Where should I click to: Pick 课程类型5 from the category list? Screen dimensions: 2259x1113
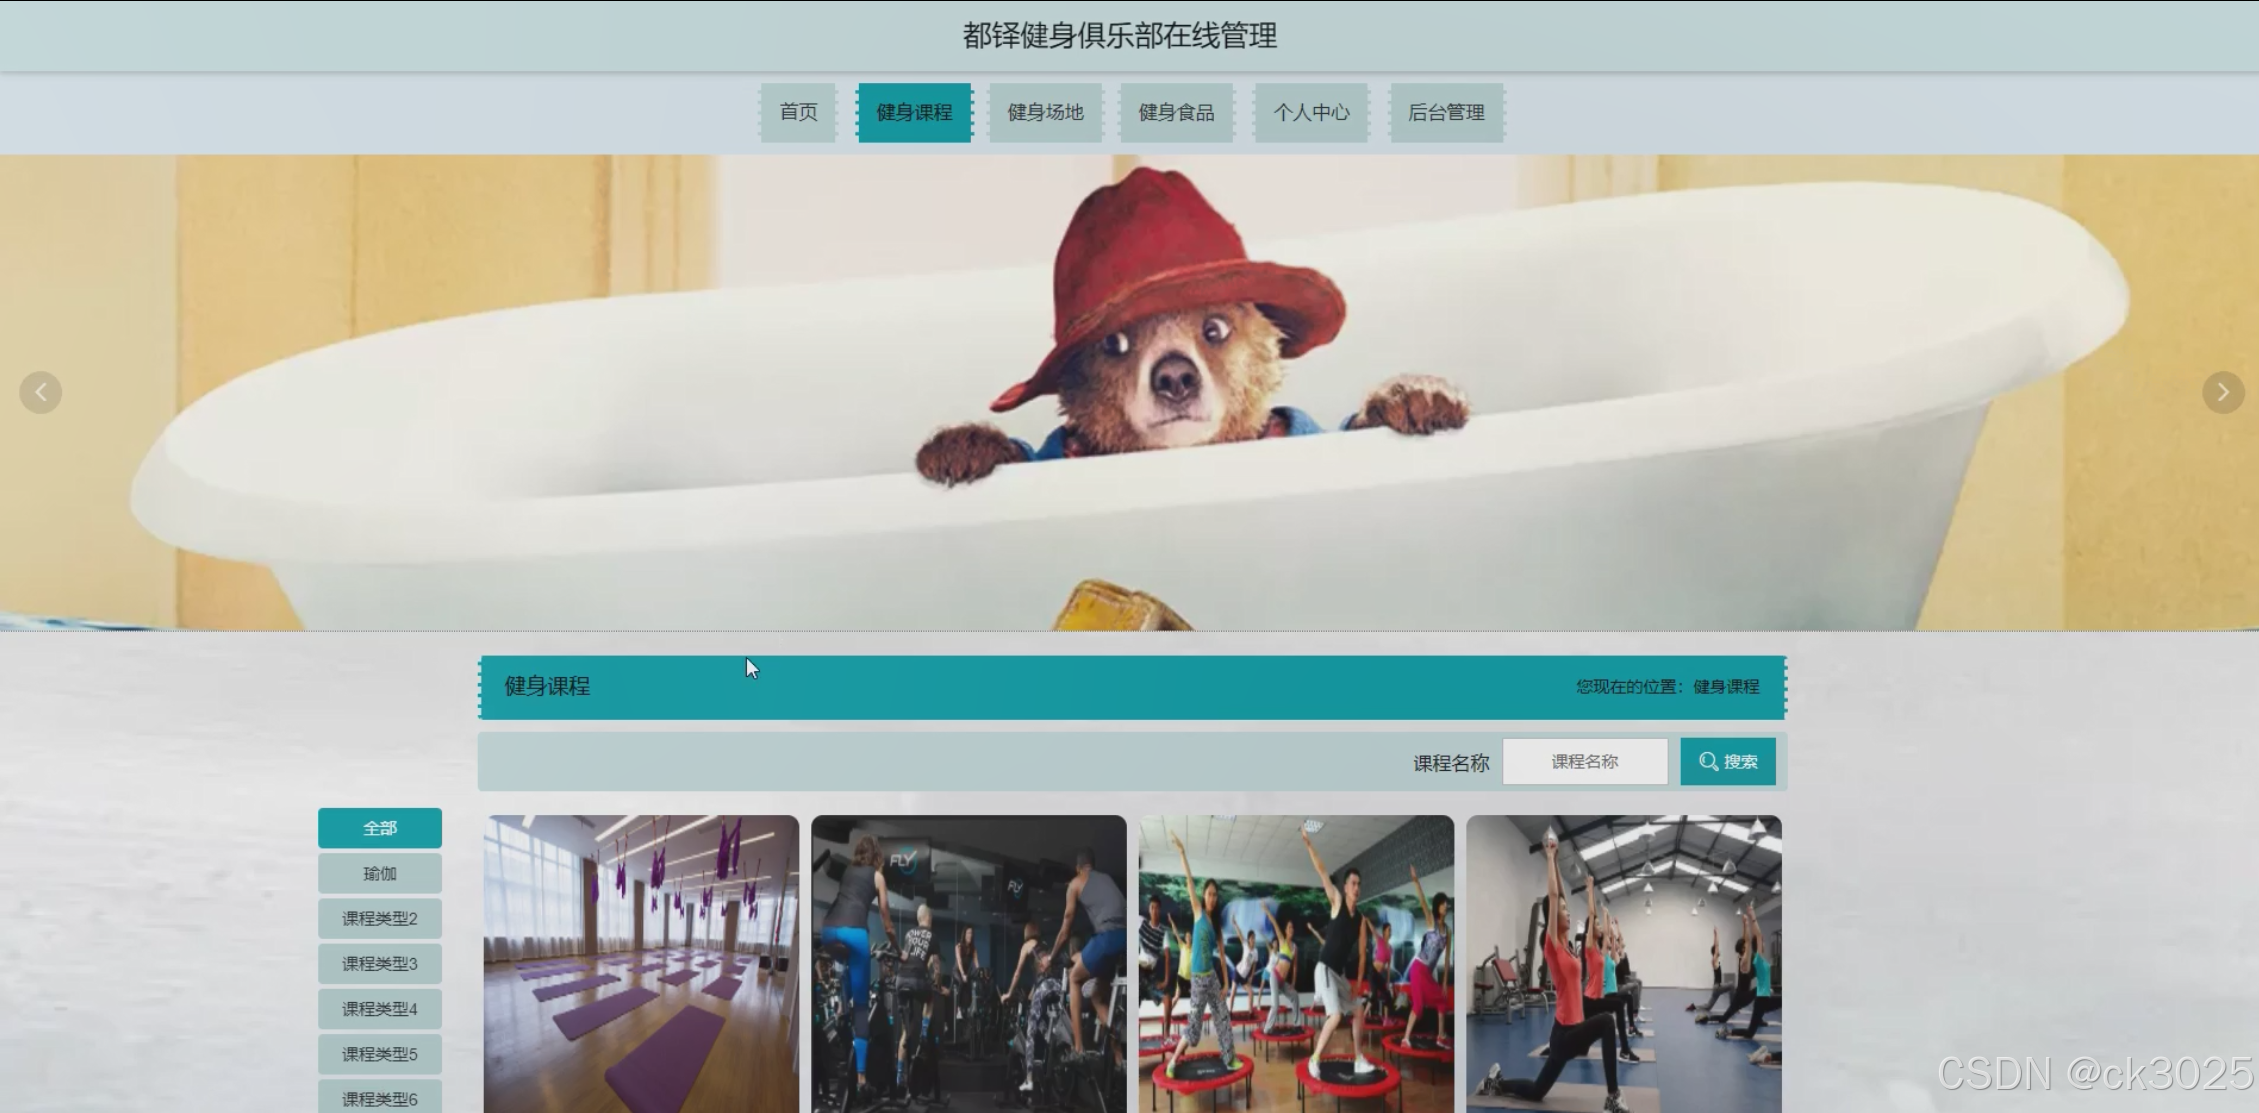coord(380,1054)
